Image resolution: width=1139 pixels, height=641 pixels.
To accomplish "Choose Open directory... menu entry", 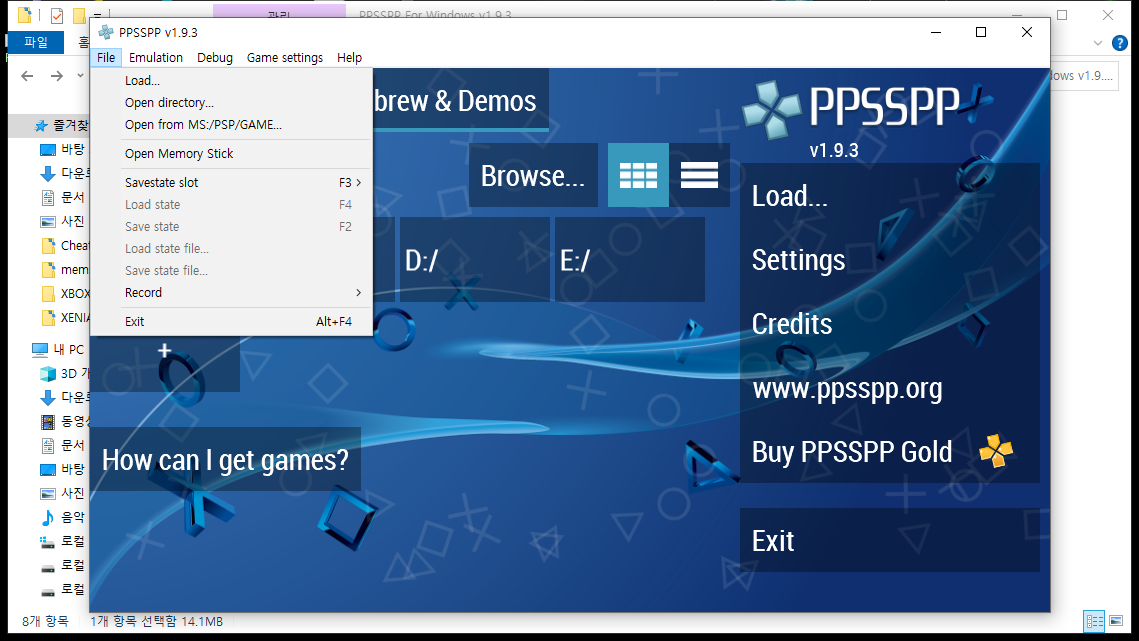I will (x=232, y=102).
